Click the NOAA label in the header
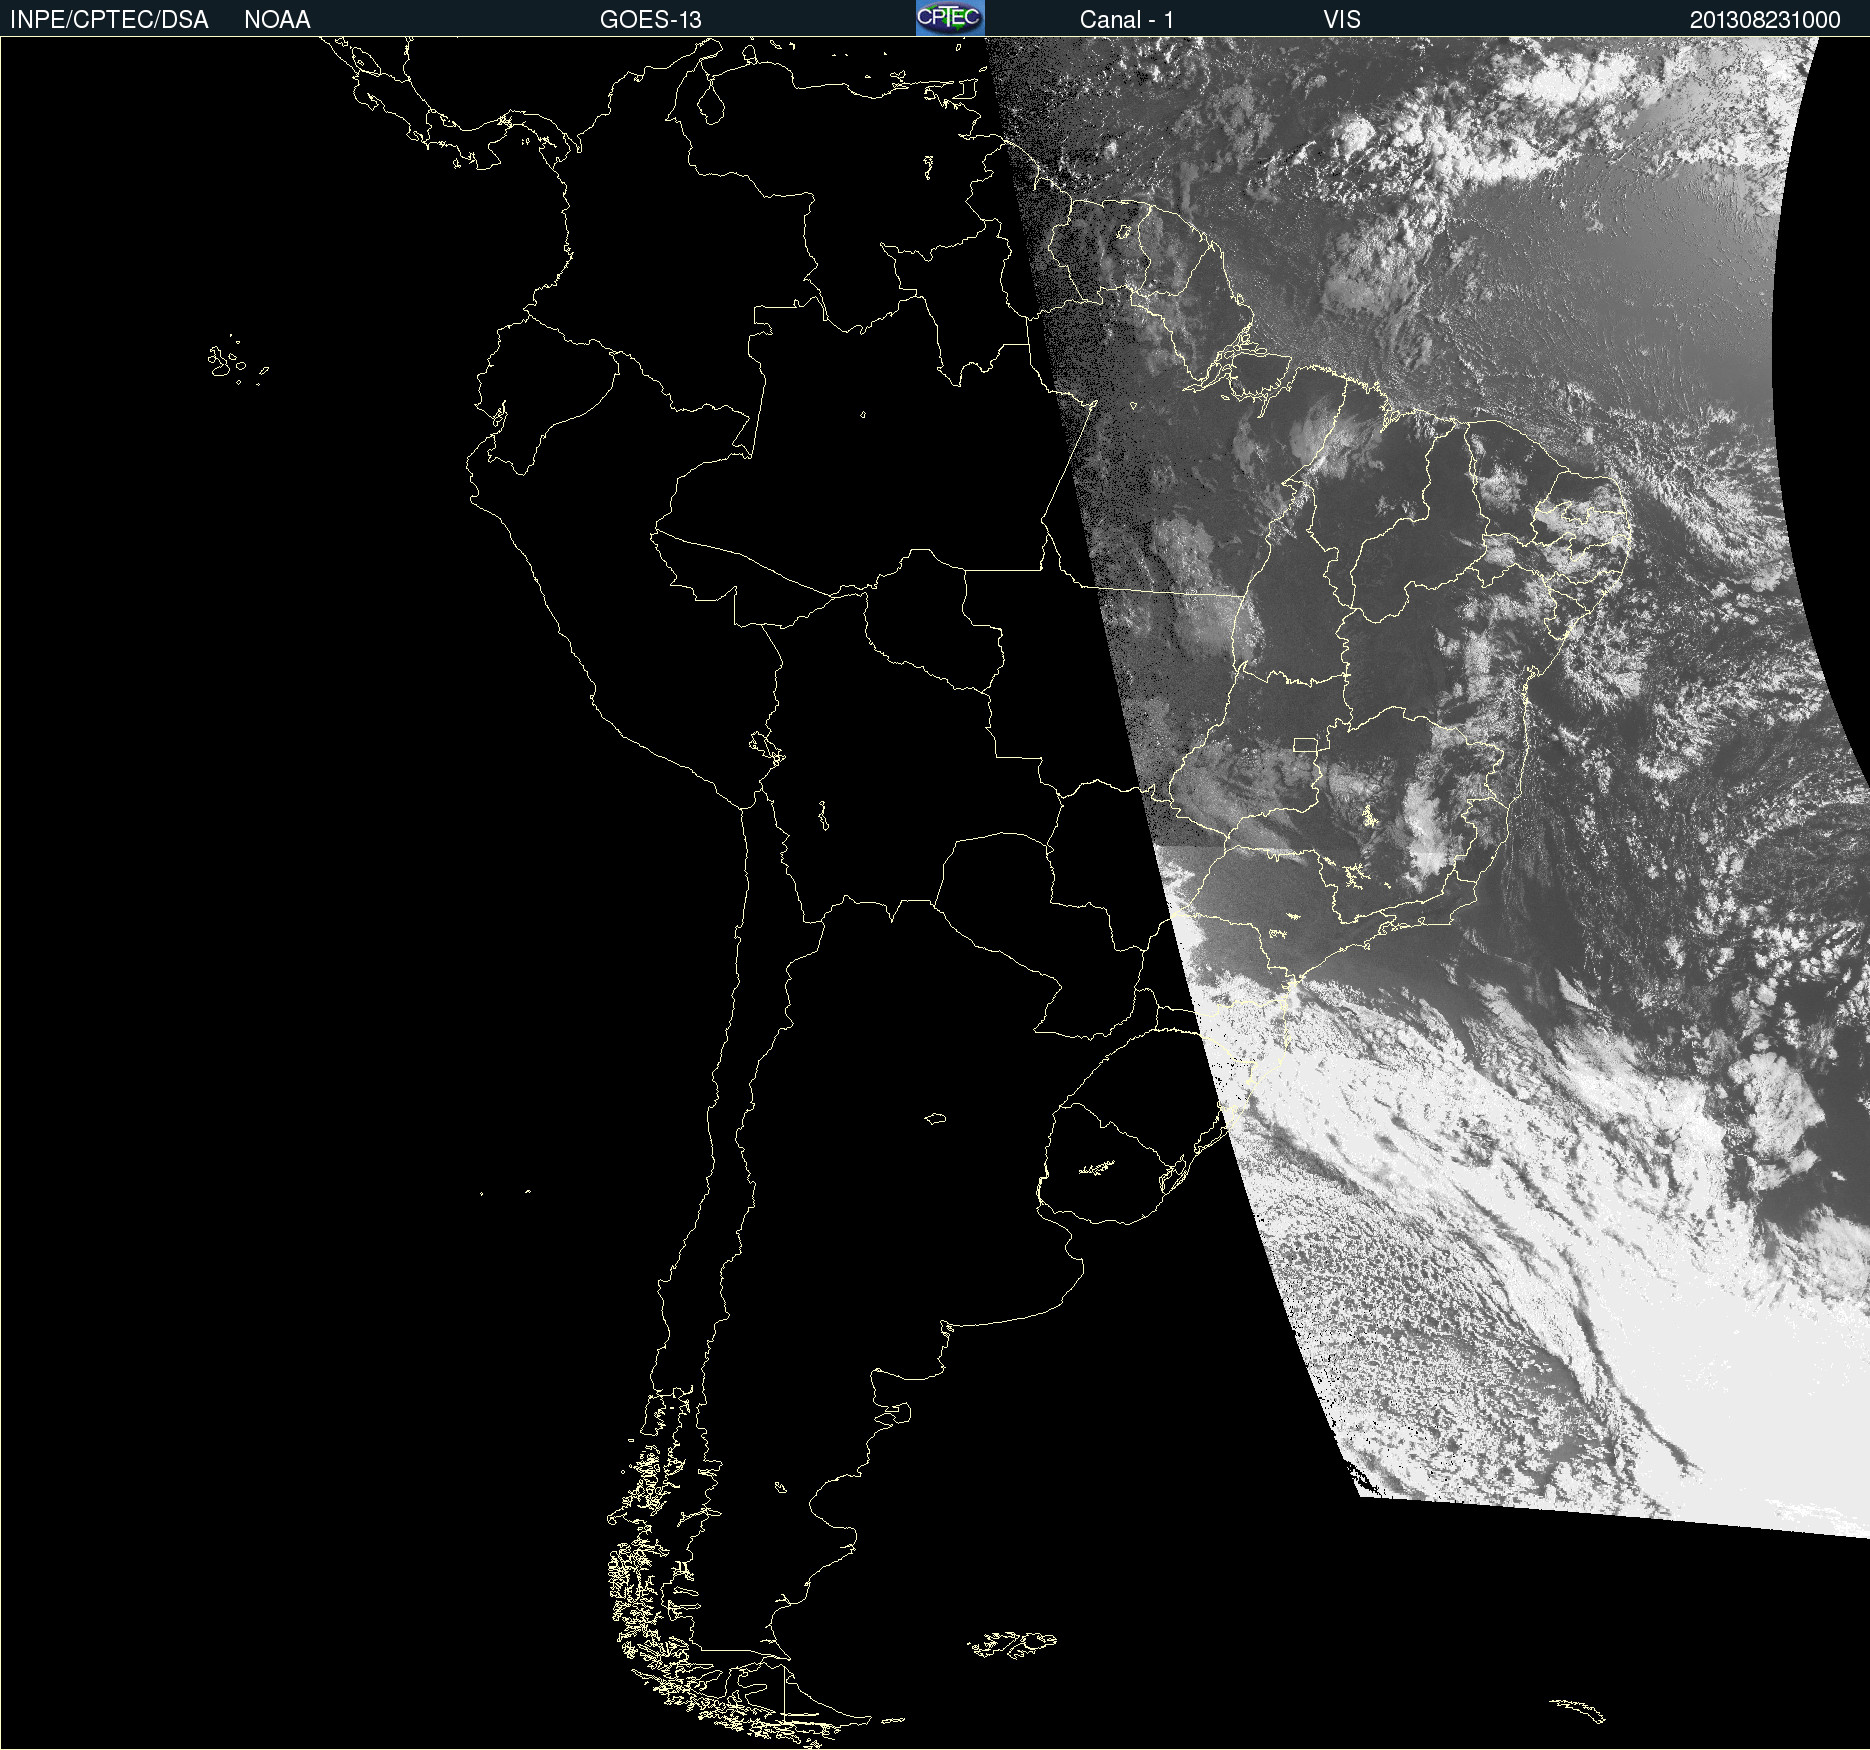Screen dimensions: 1870x1750 click(277, 20)
